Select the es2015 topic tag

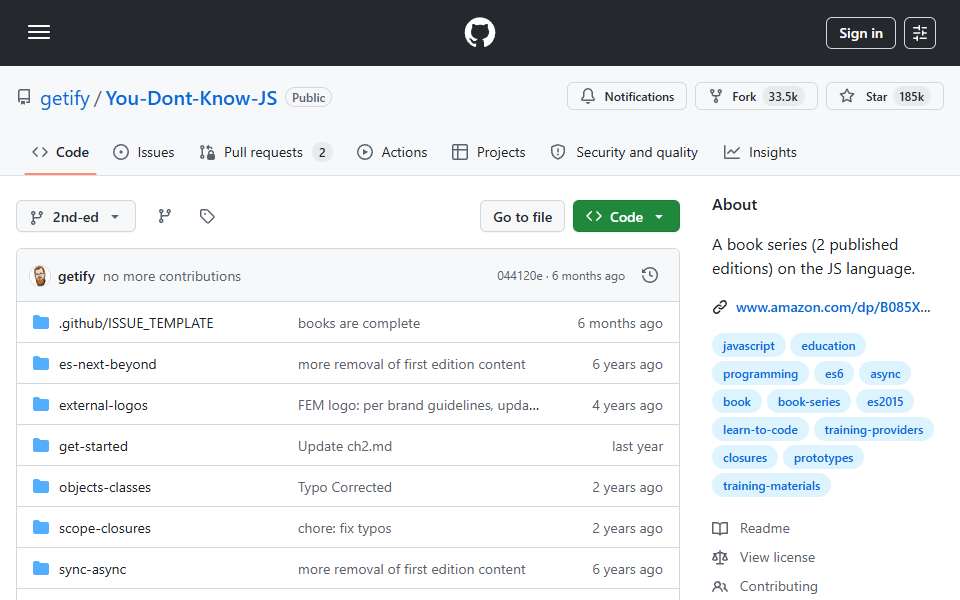[885, 402]
